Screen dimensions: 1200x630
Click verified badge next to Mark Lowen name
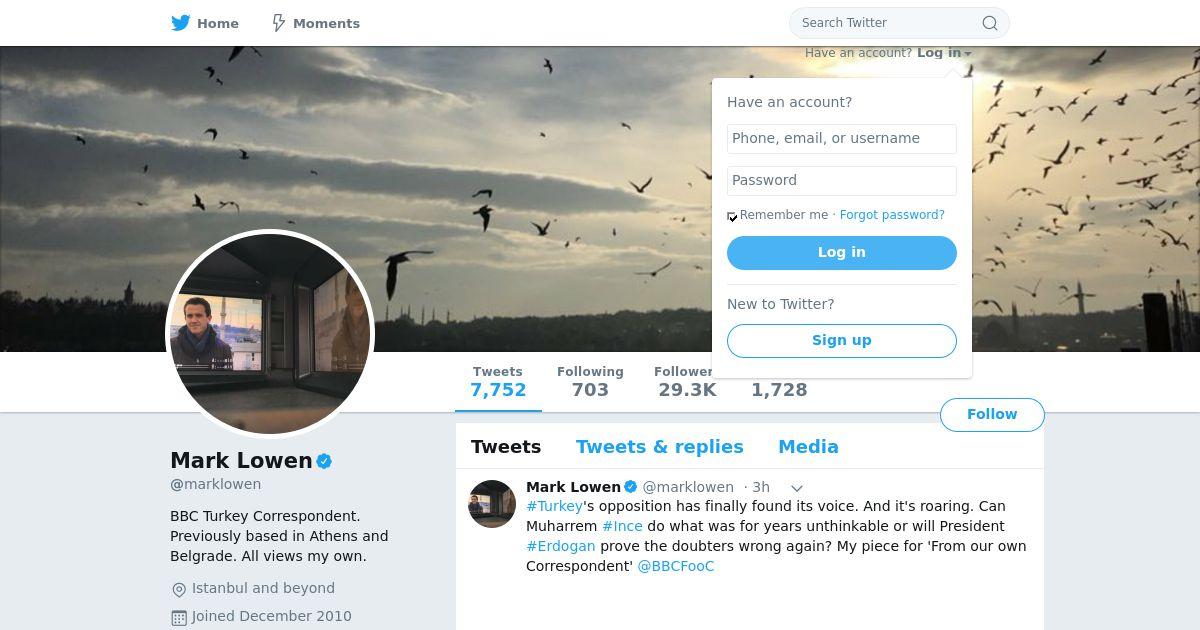coord(324,461)
